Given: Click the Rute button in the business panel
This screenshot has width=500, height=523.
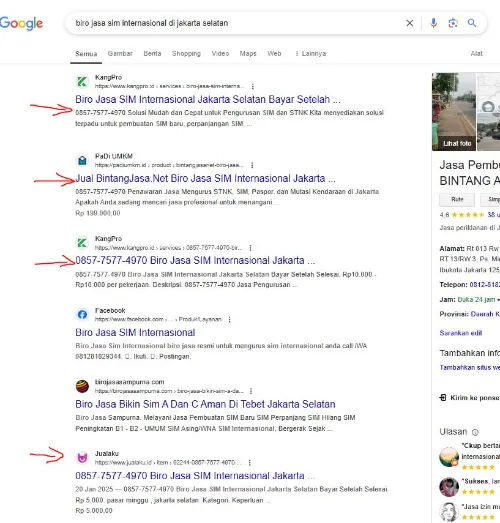Looking at the screenshot, I should pyautogui.click(x=457, y=199).
